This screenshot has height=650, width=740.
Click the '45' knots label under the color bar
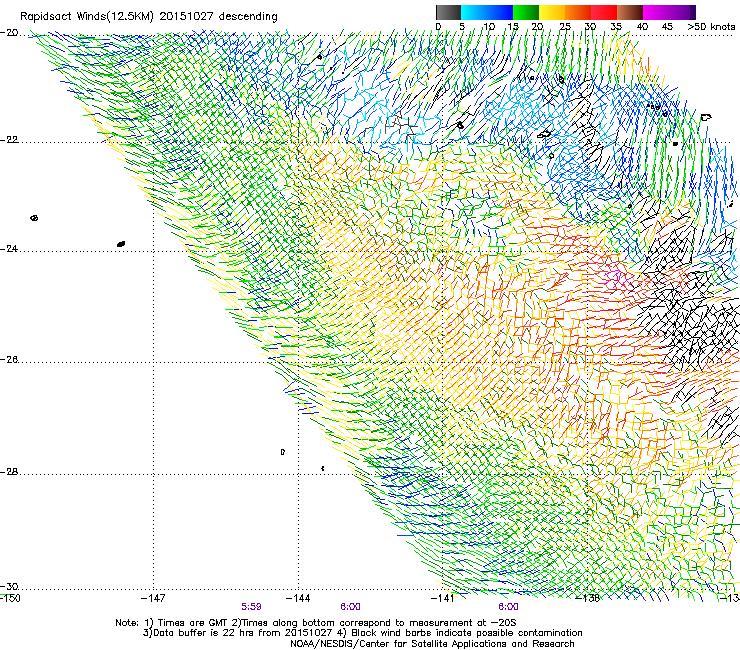pos(667,27)
